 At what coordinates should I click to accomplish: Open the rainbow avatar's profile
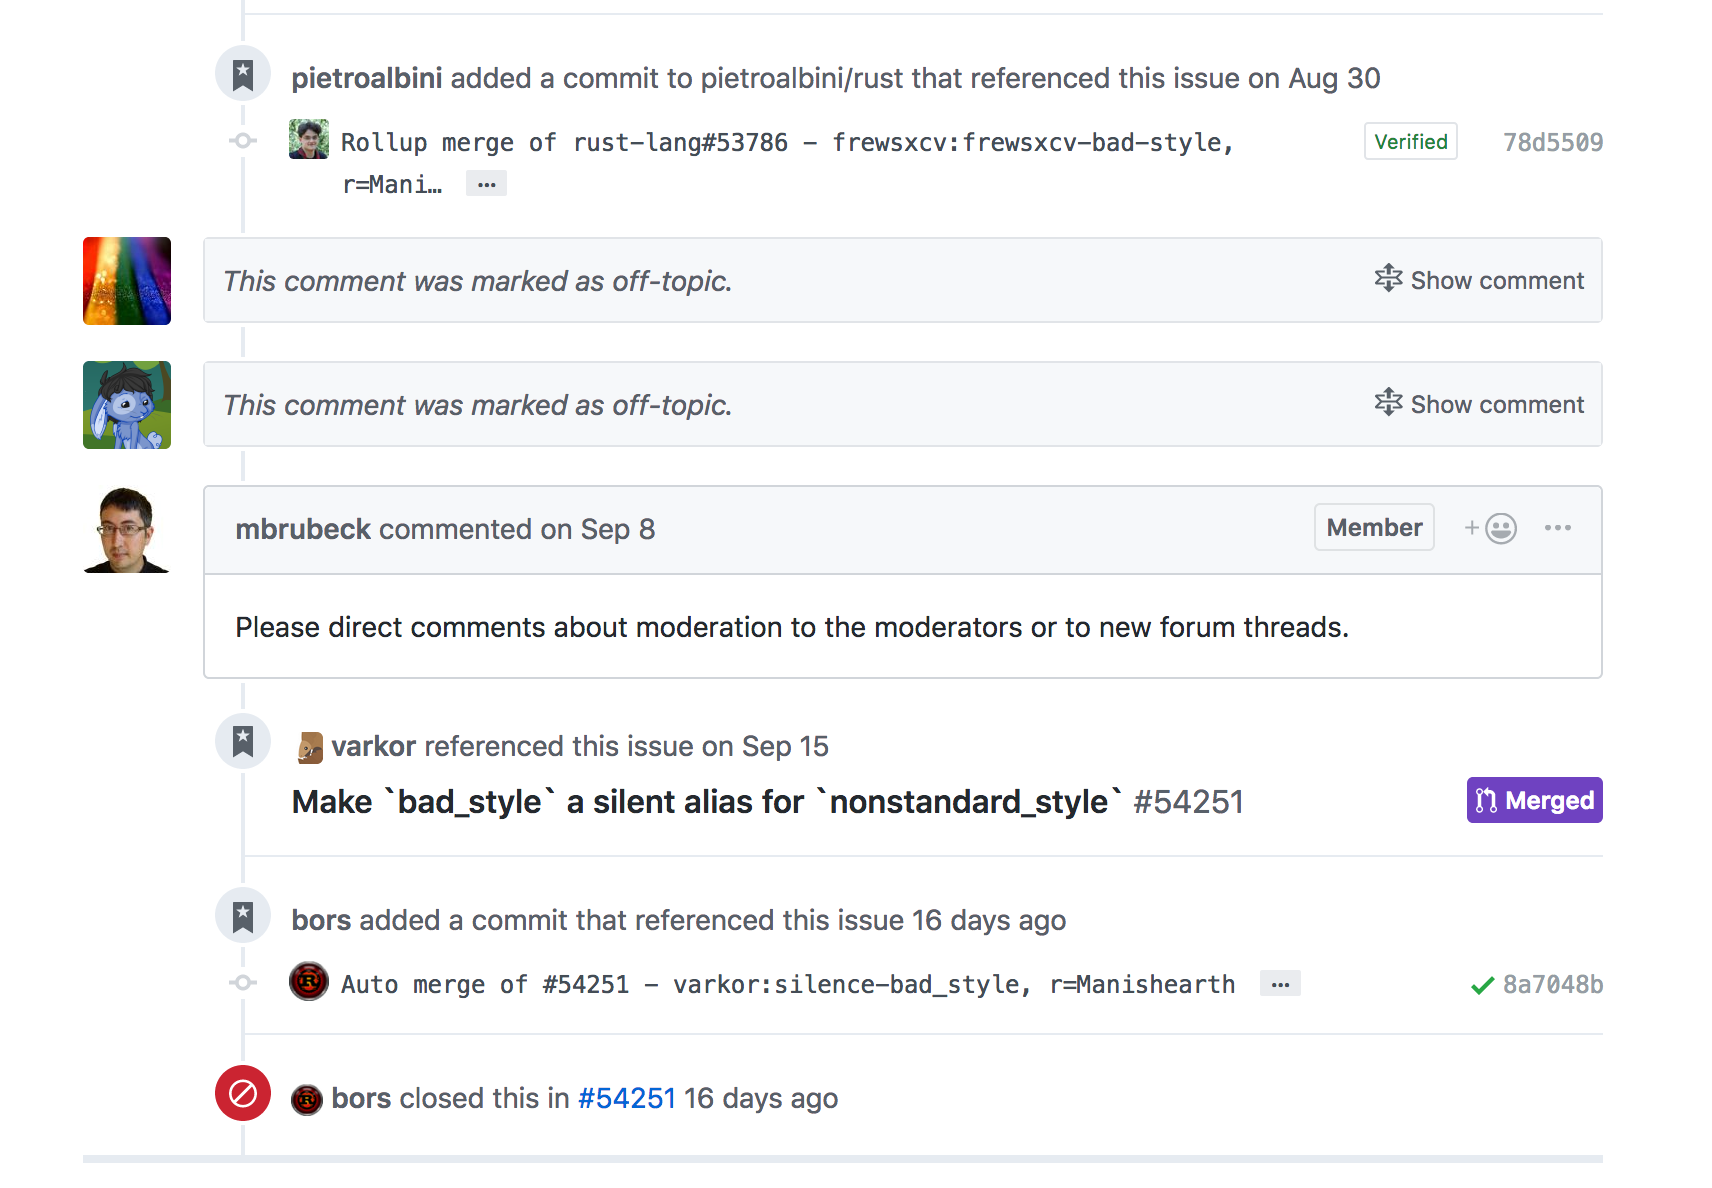point(127,281)
